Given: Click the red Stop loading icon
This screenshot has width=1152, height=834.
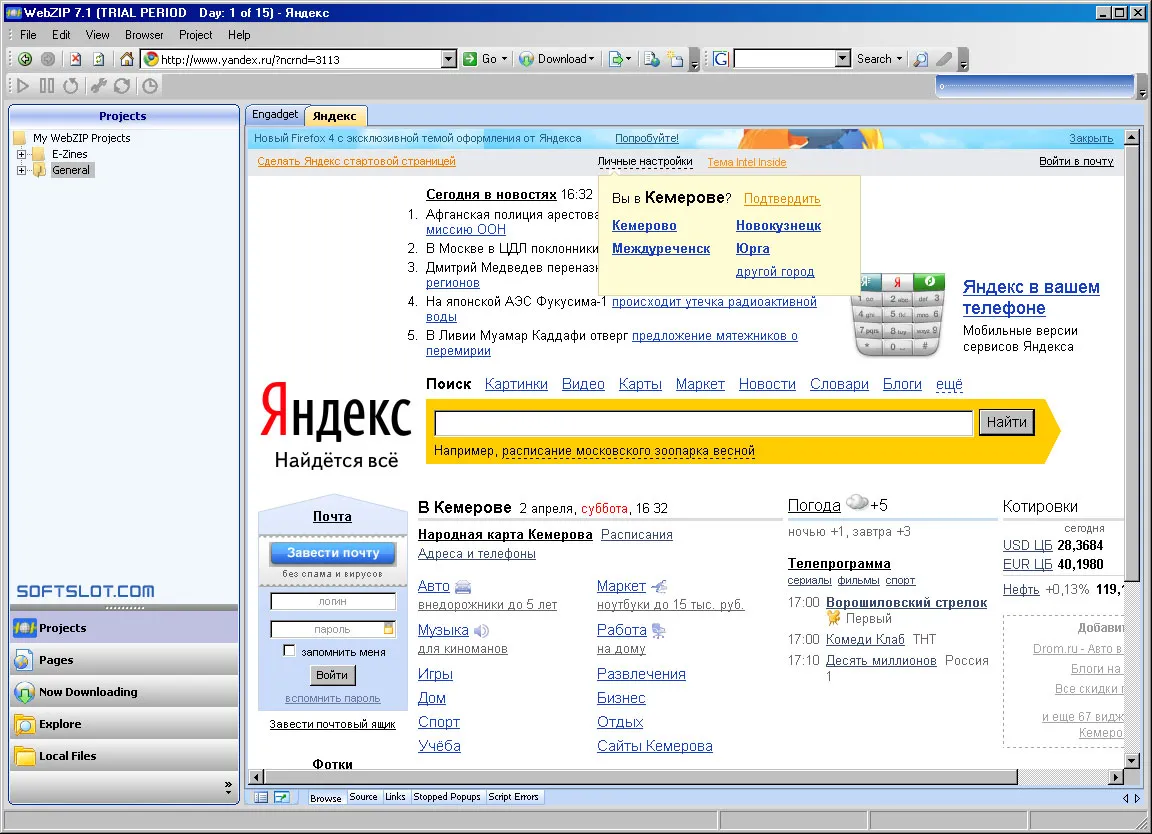Looking at the screenshot, I should click(75, 60).
